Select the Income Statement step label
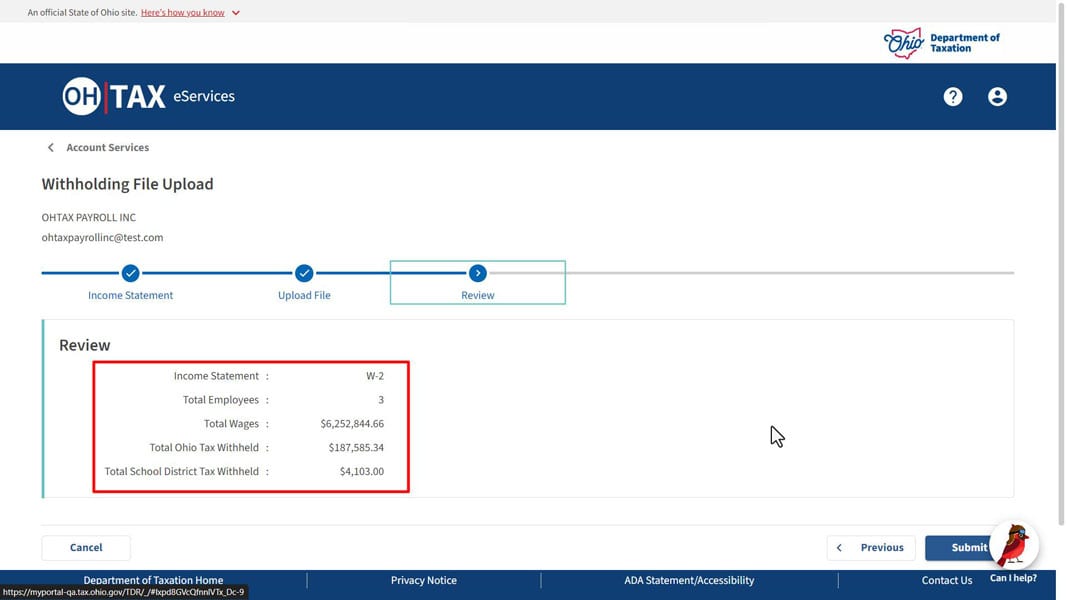Viewport: 1067px width, 600px height. tap(130, 295)
